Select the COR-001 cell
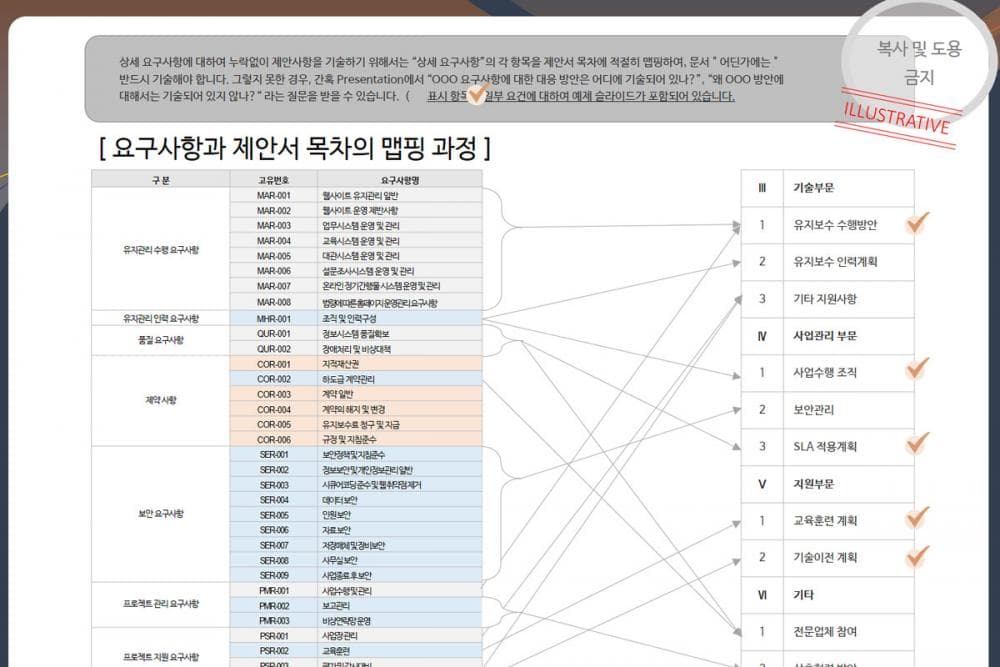The width and height of the screenshot is (1000, 667). (x=274, y=364)
